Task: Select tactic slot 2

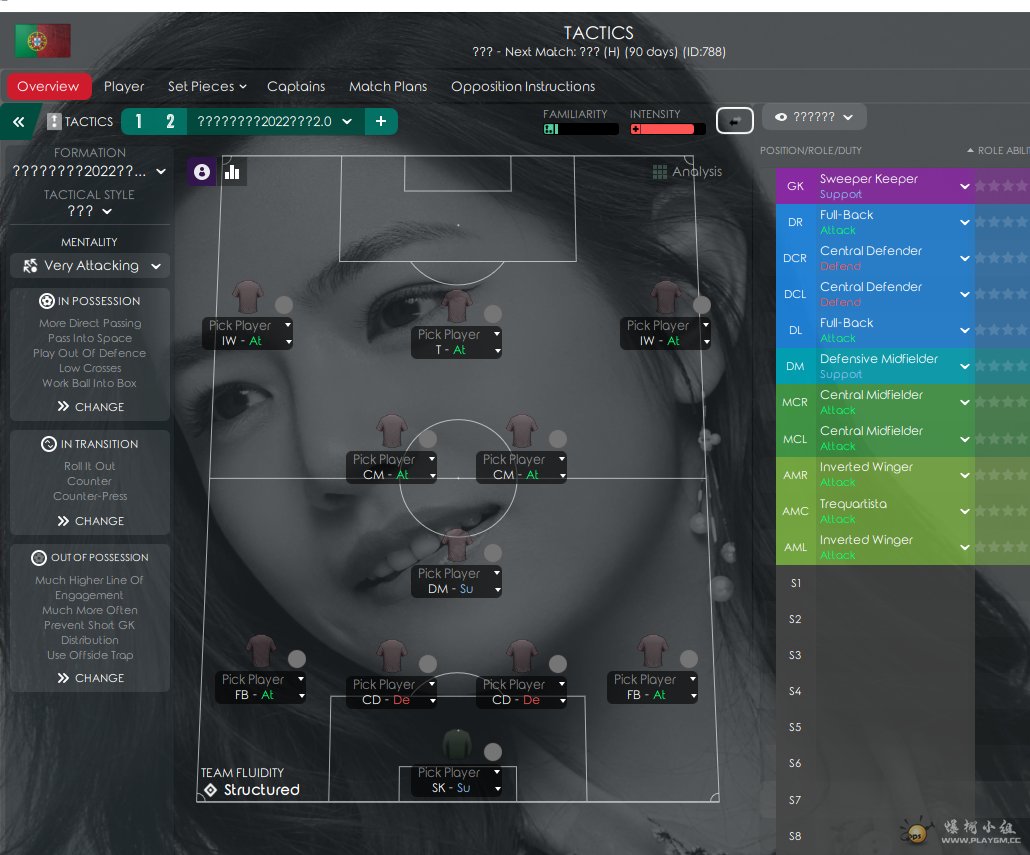Action: point(170,121)
